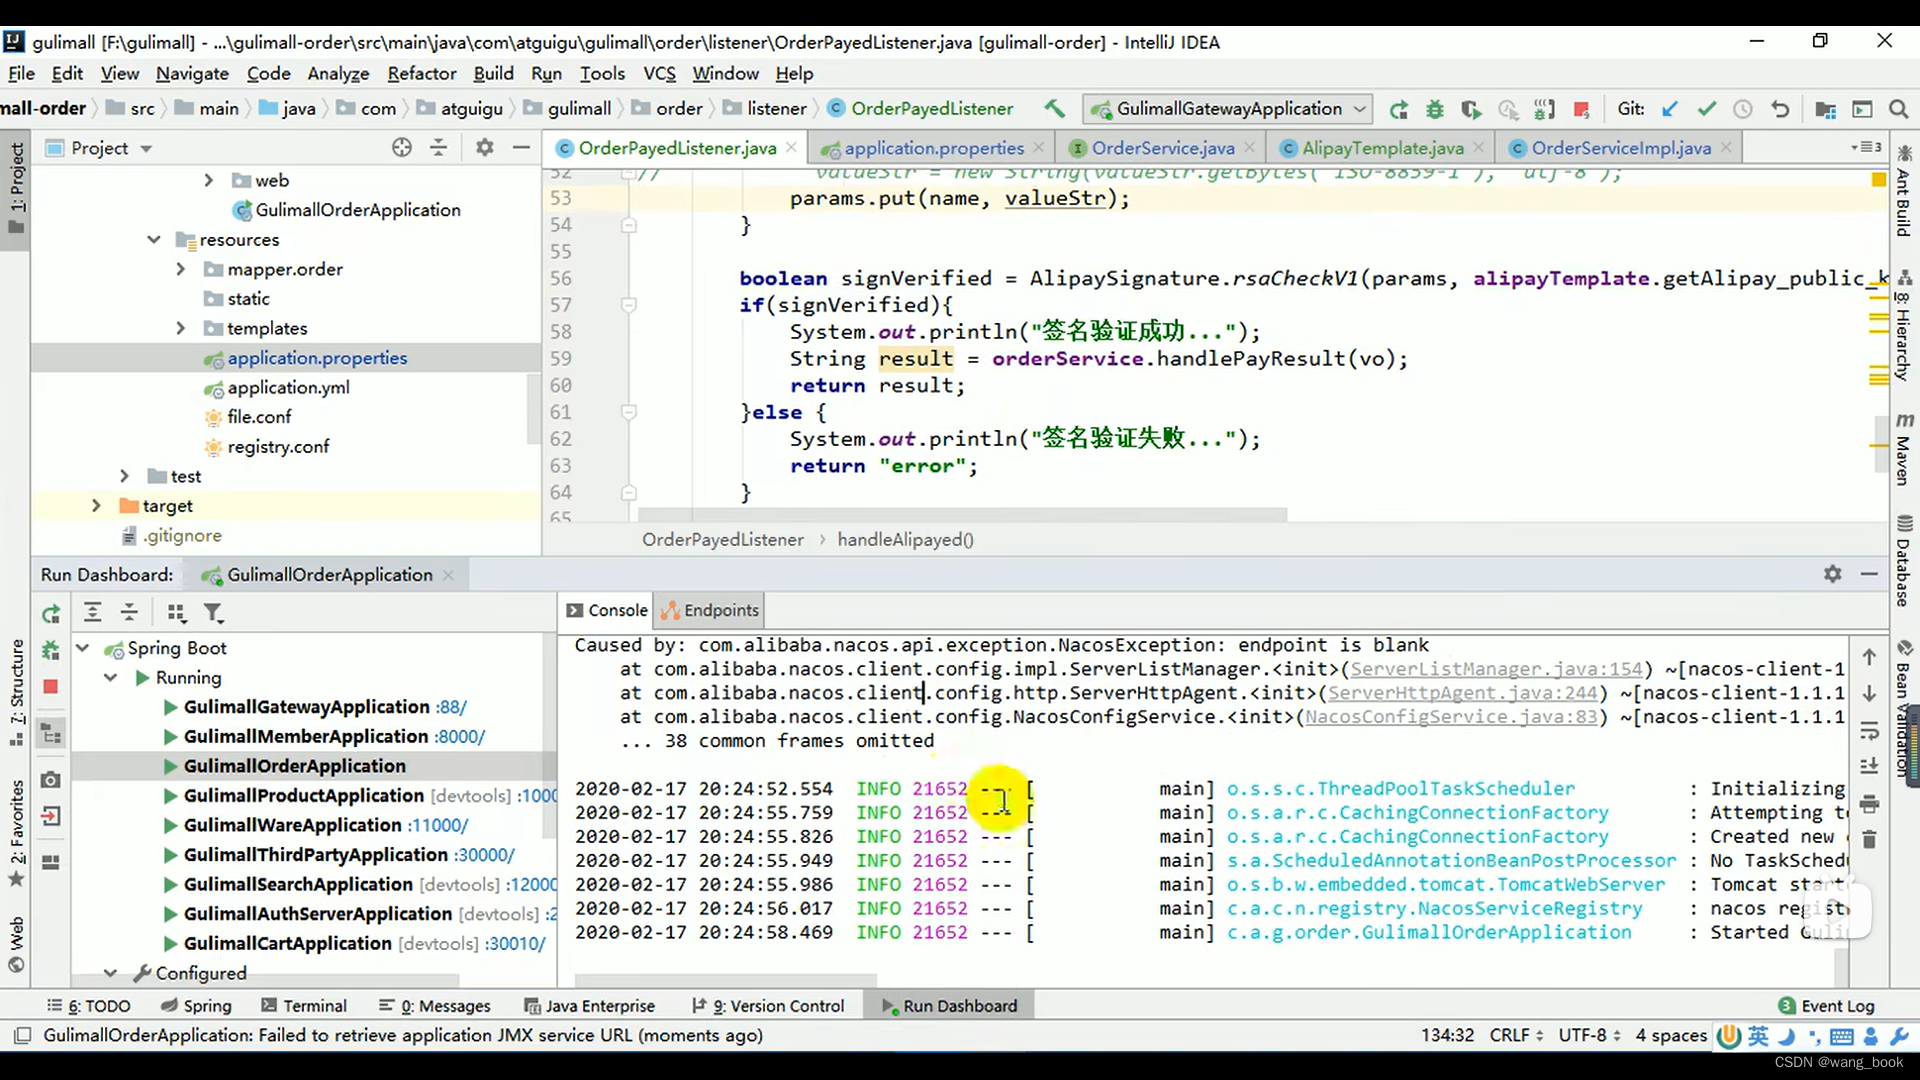Select GulimallMemberApplication in Run Dashboard
This screenshot has width=1920, height=1080.
(x=305, y=737)
